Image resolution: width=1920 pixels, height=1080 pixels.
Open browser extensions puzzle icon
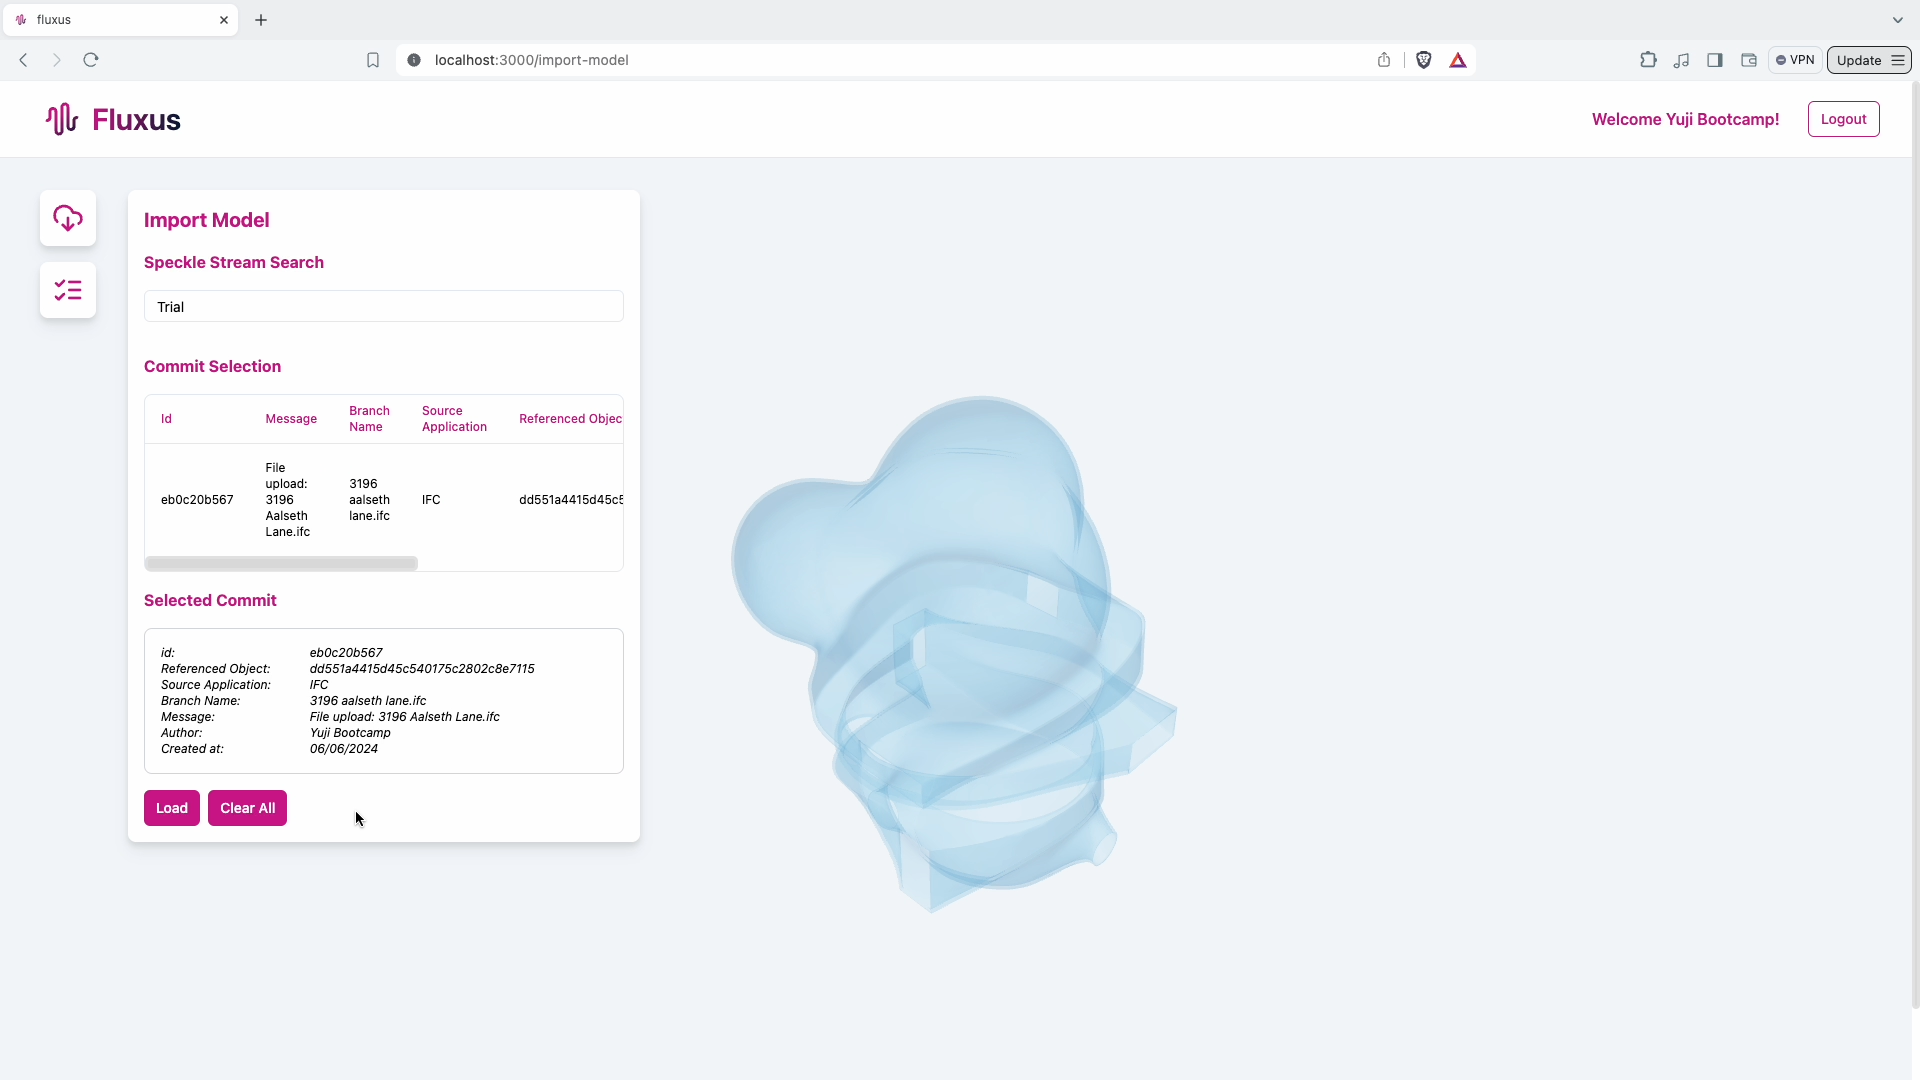point(1648,60)
